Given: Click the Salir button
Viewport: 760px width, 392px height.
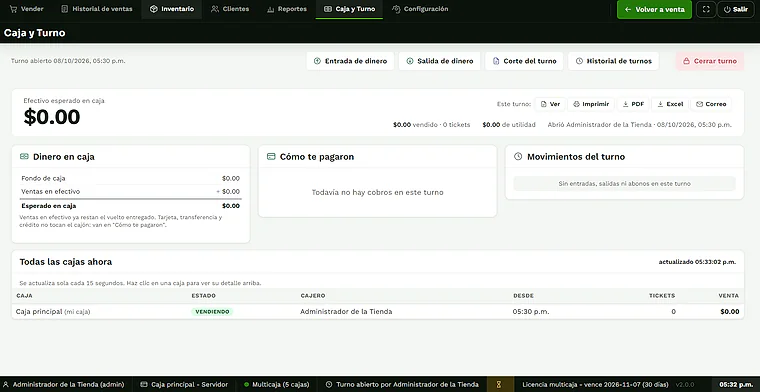Looking at the screenshot, I should click(736, 9).
